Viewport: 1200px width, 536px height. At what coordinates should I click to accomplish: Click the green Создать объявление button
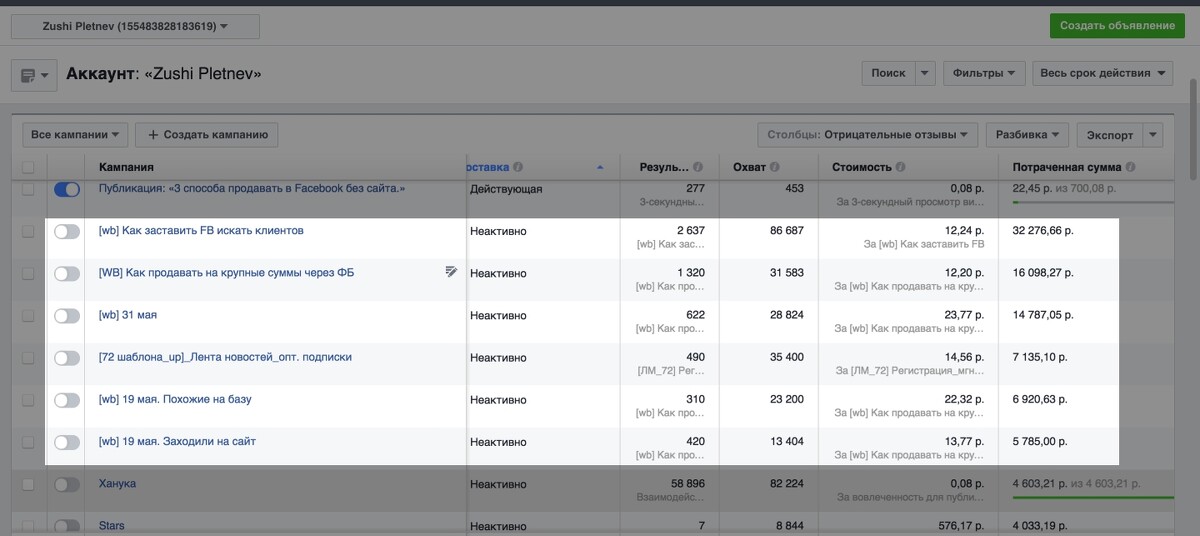tap(1117, 26)
